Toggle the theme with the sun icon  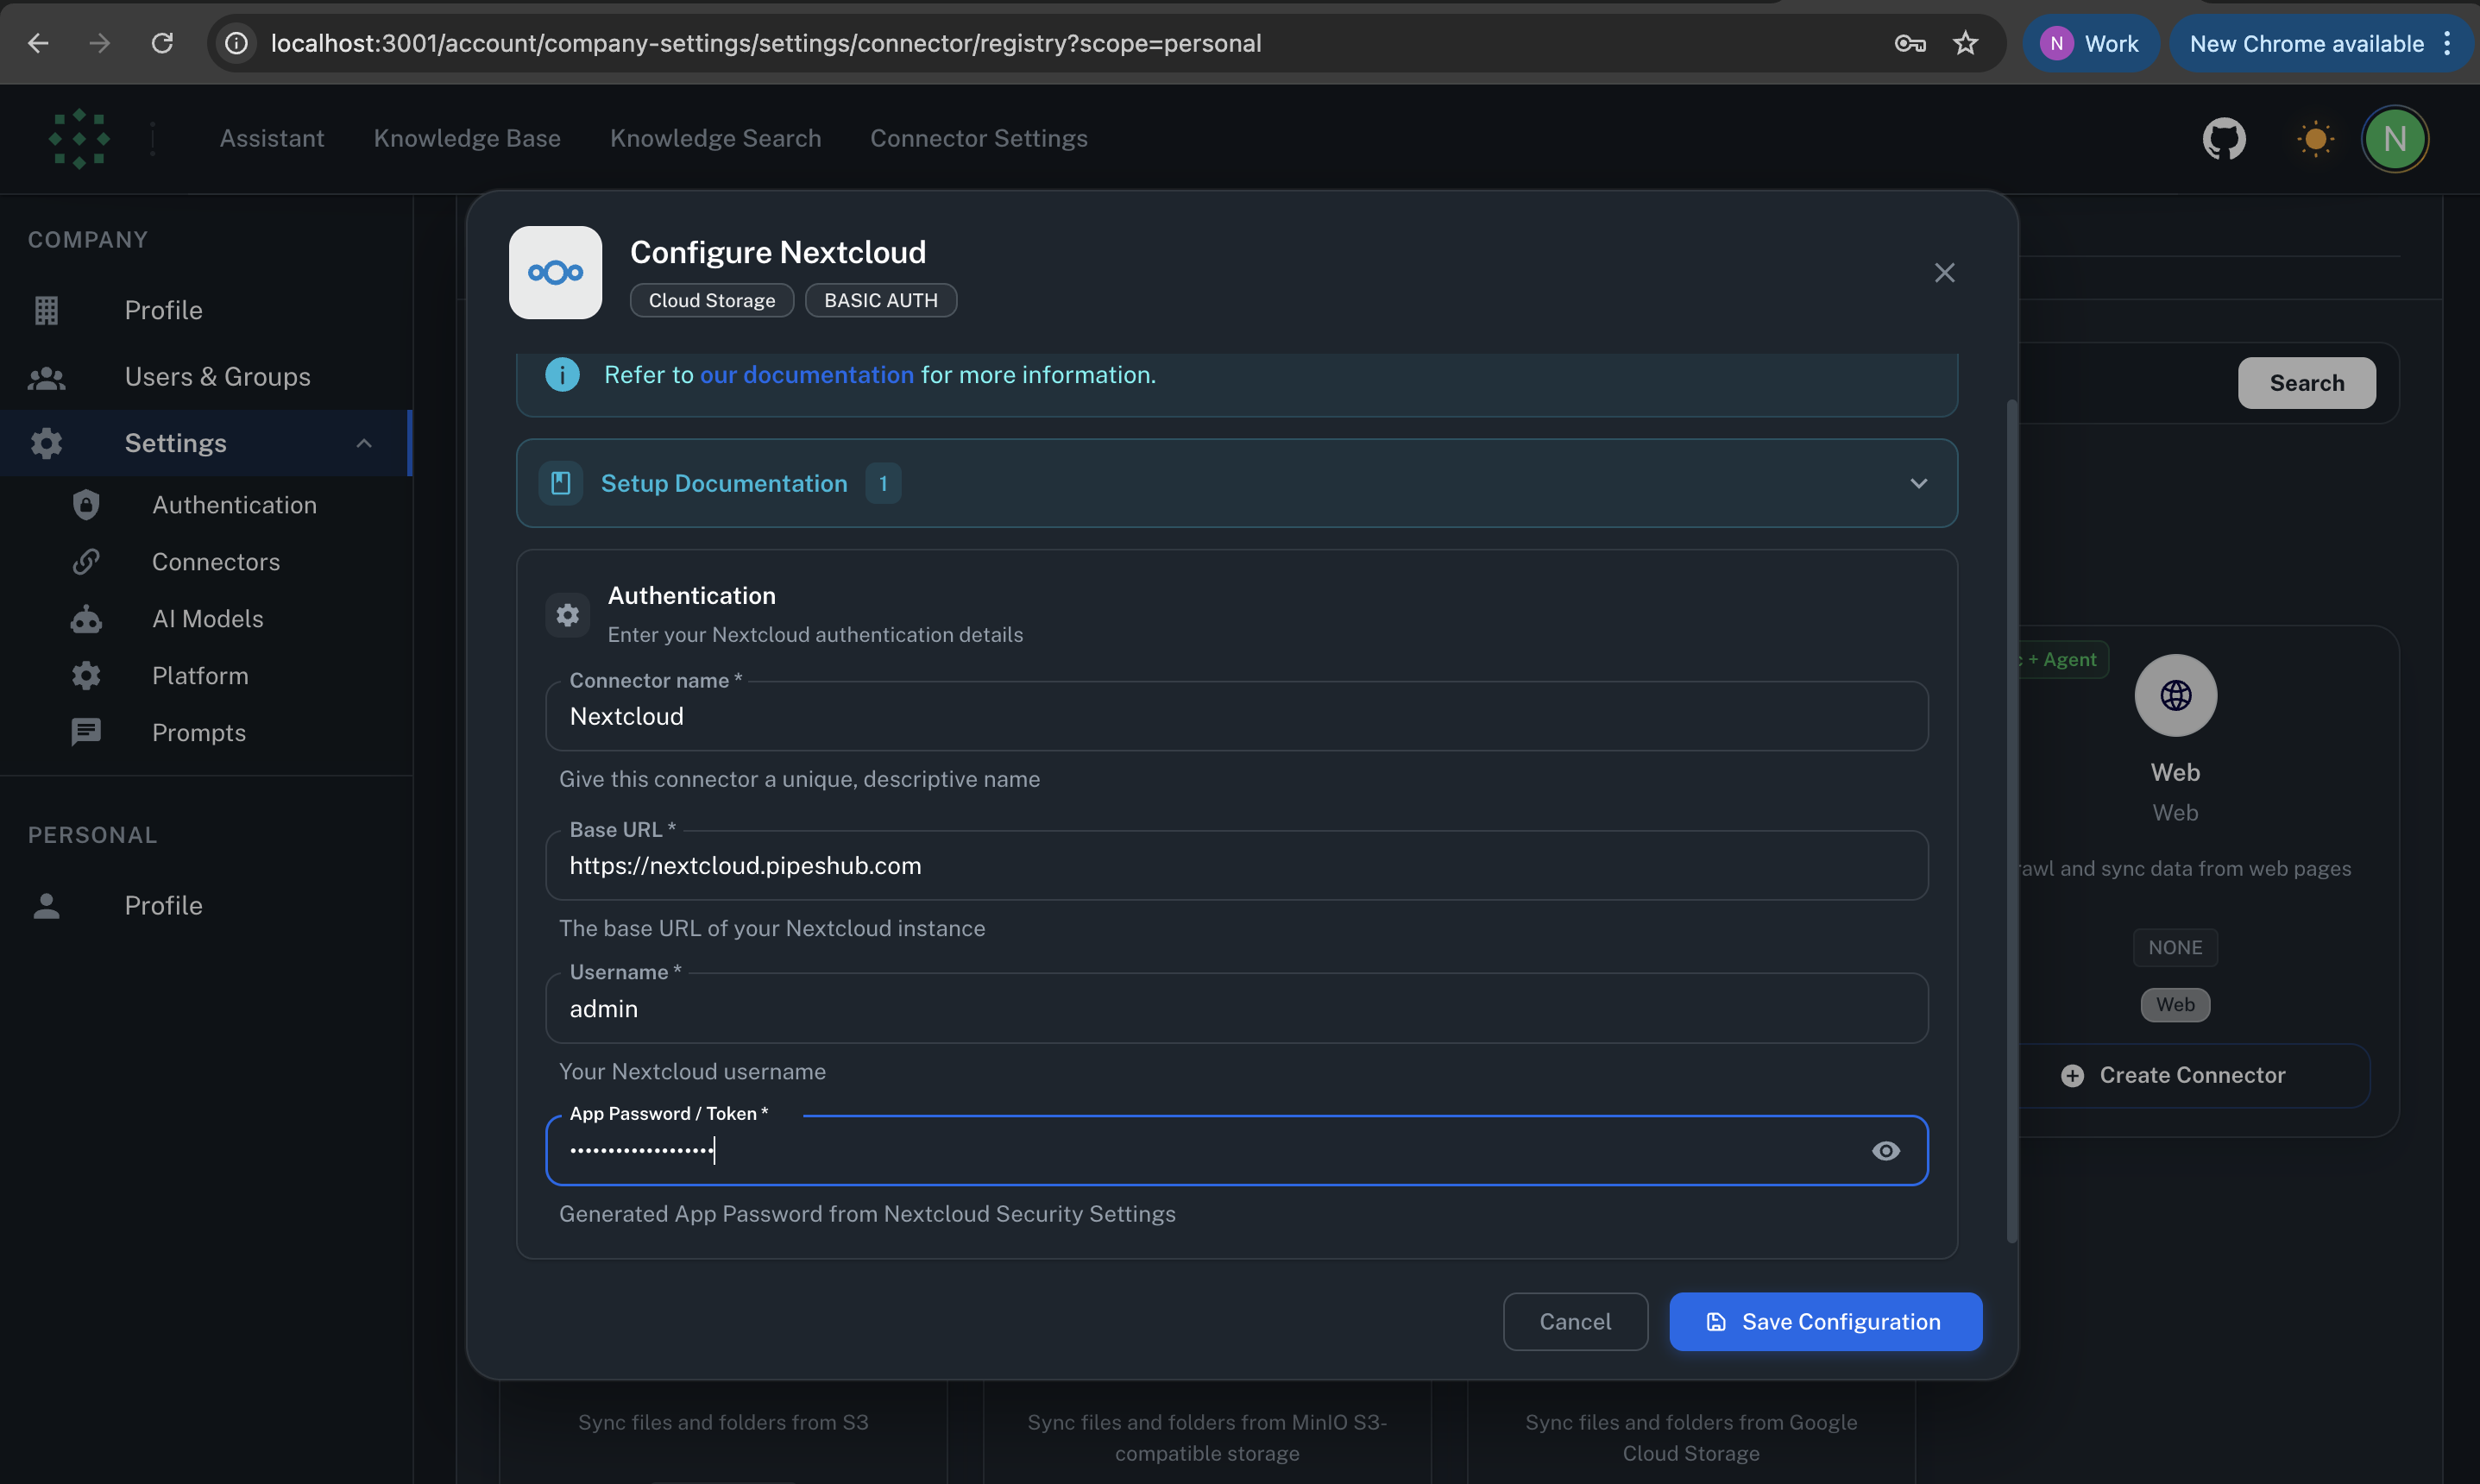(x=2315, y=139)
